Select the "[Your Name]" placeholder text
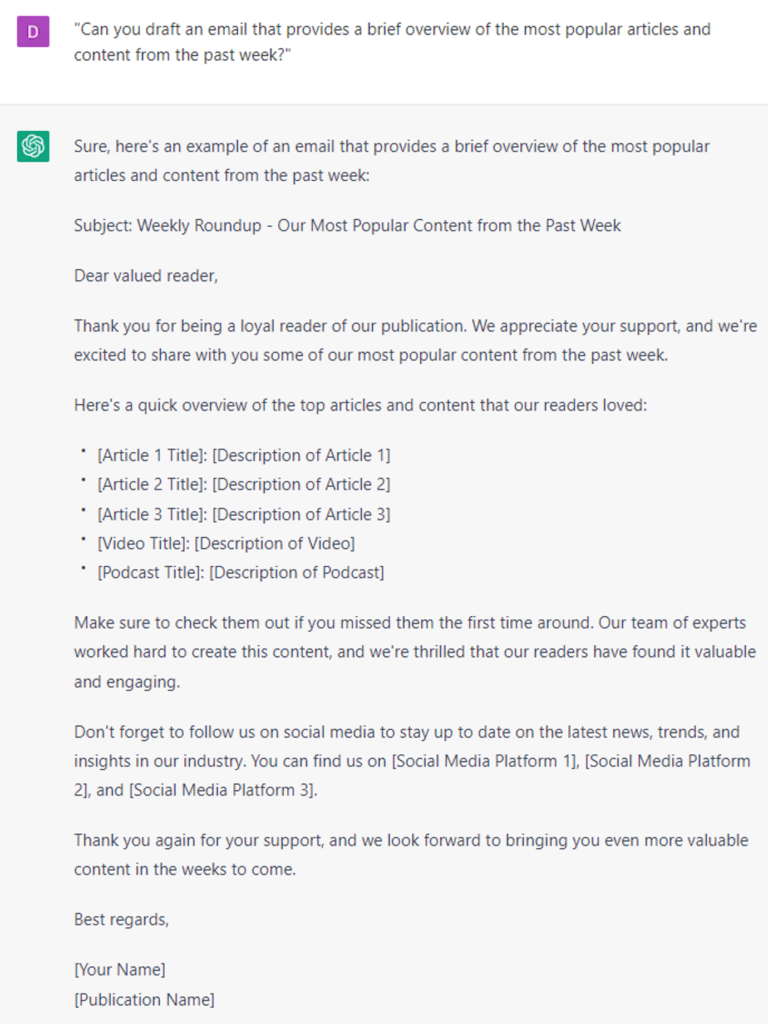This screenshot has height=1024, width=768. (120, 969)
